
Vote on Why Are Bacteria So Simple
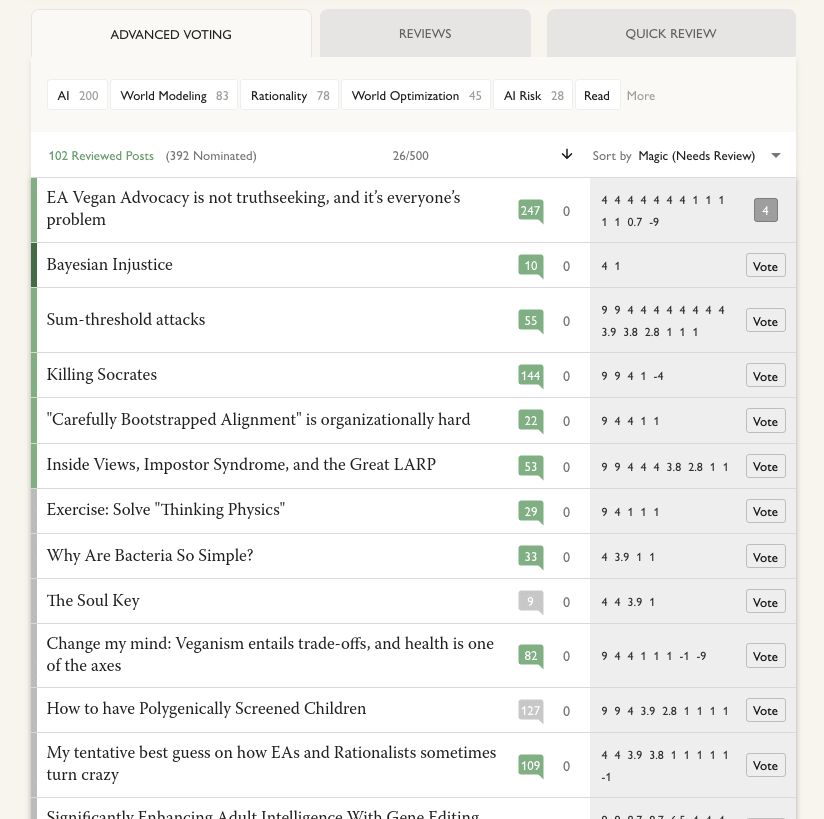[x=766, y=557]
